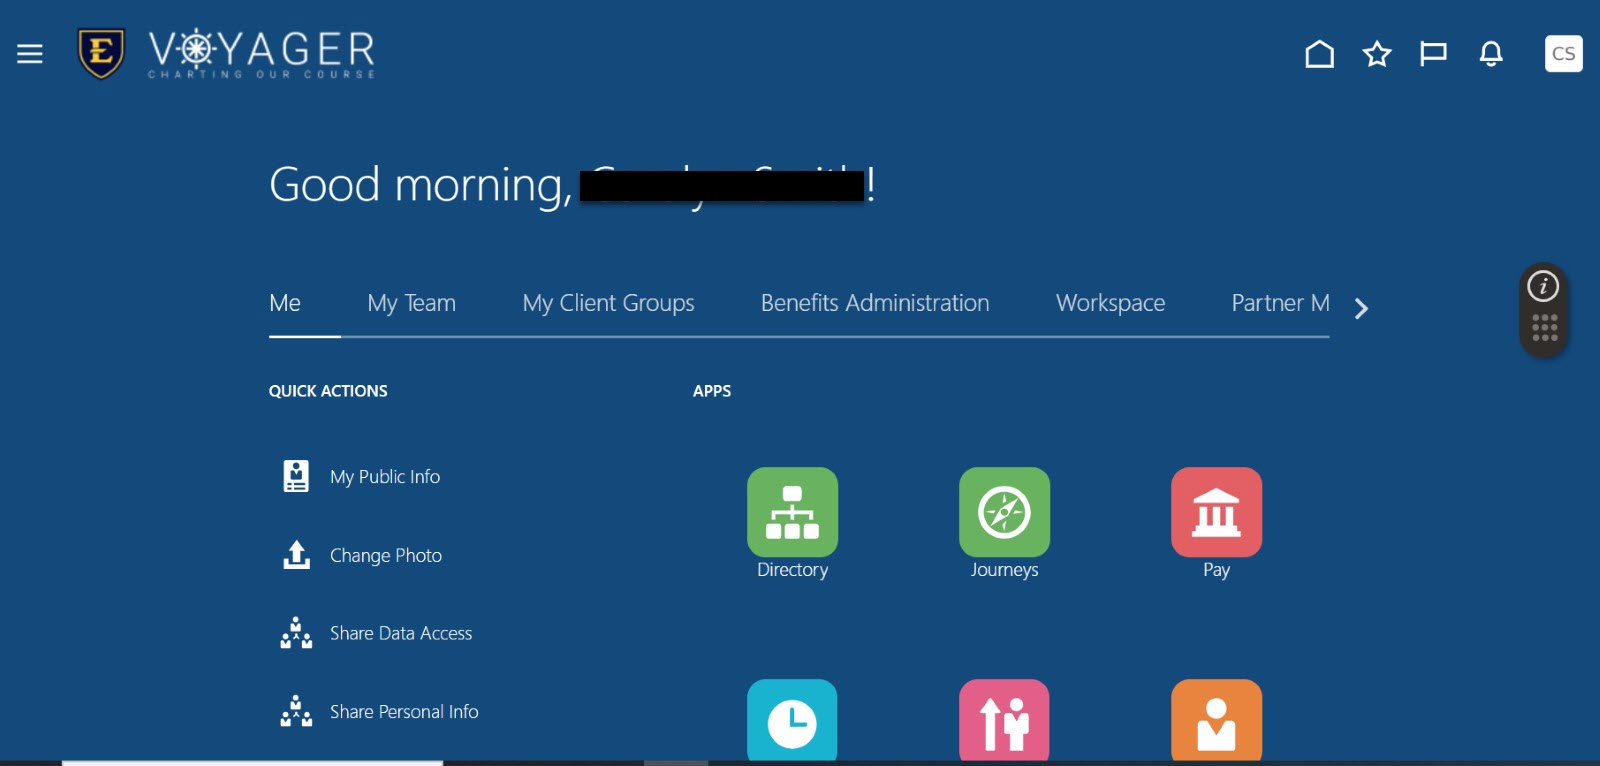1600x766 pixels.
Task: Open Notifications bell icon
Action: pyautogui.click(x=1490, y=54)
